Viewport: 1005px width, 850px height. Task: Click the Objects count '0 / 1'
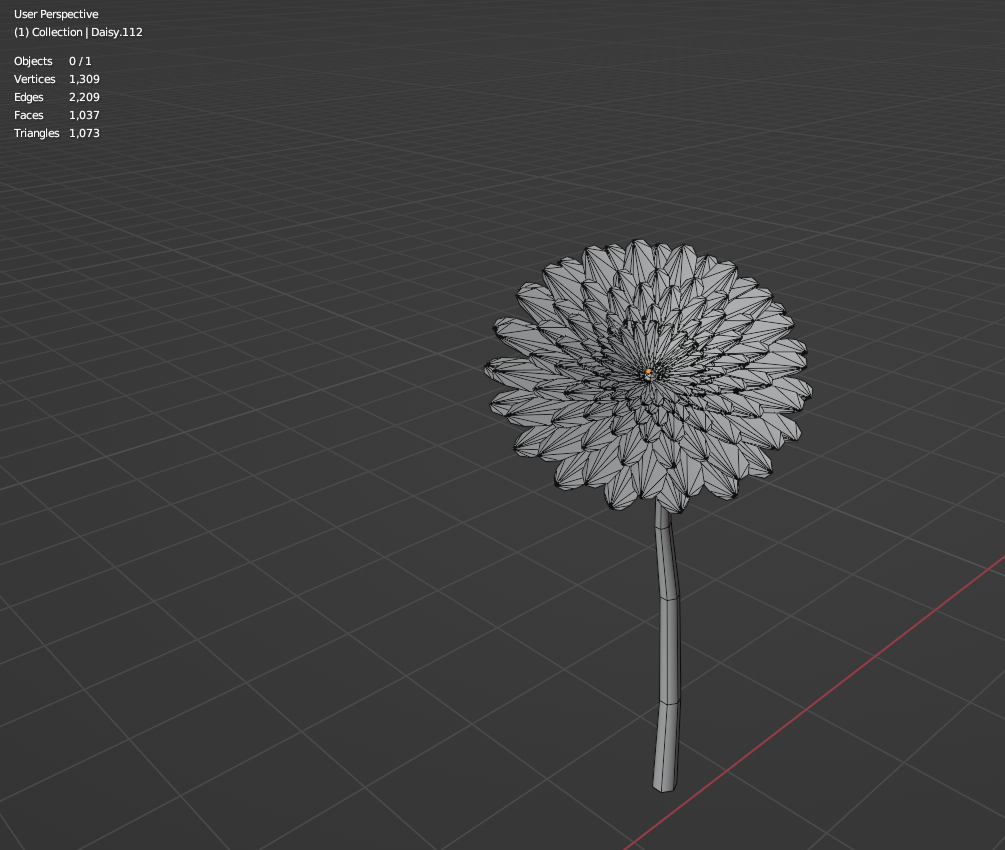80,61
